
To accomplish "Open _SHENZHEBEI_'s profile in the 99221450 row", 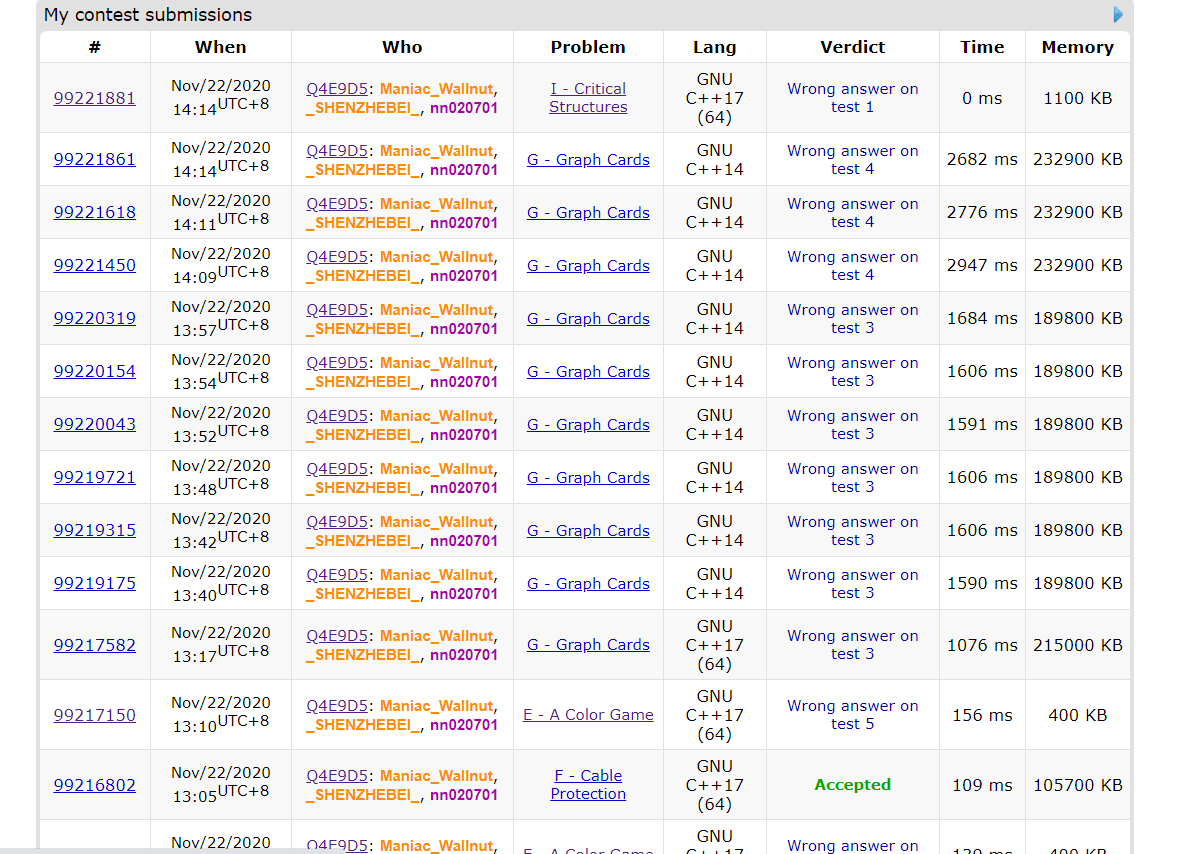I will [365, 276].
